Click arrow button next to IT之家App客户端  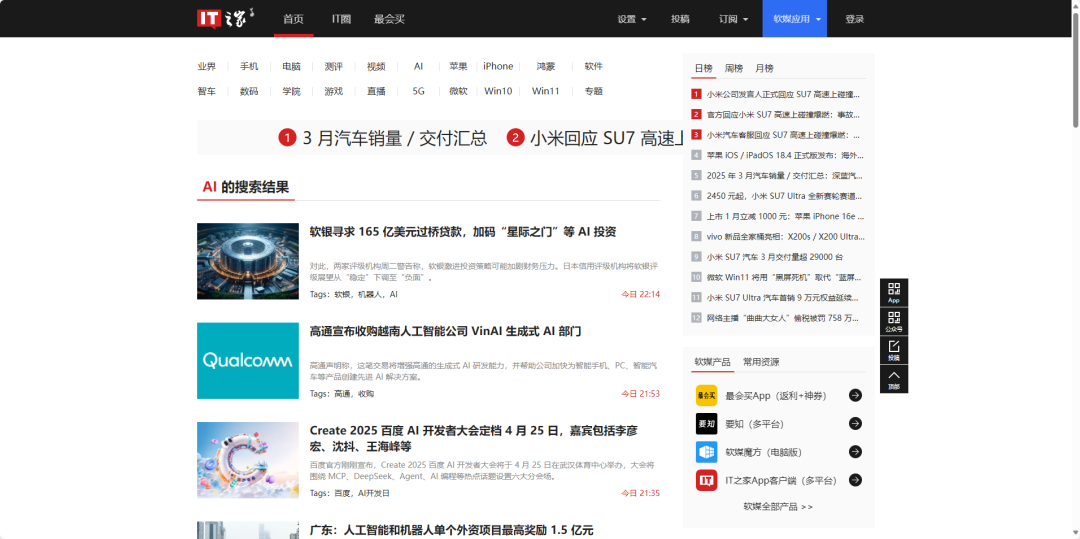point(855,480)
